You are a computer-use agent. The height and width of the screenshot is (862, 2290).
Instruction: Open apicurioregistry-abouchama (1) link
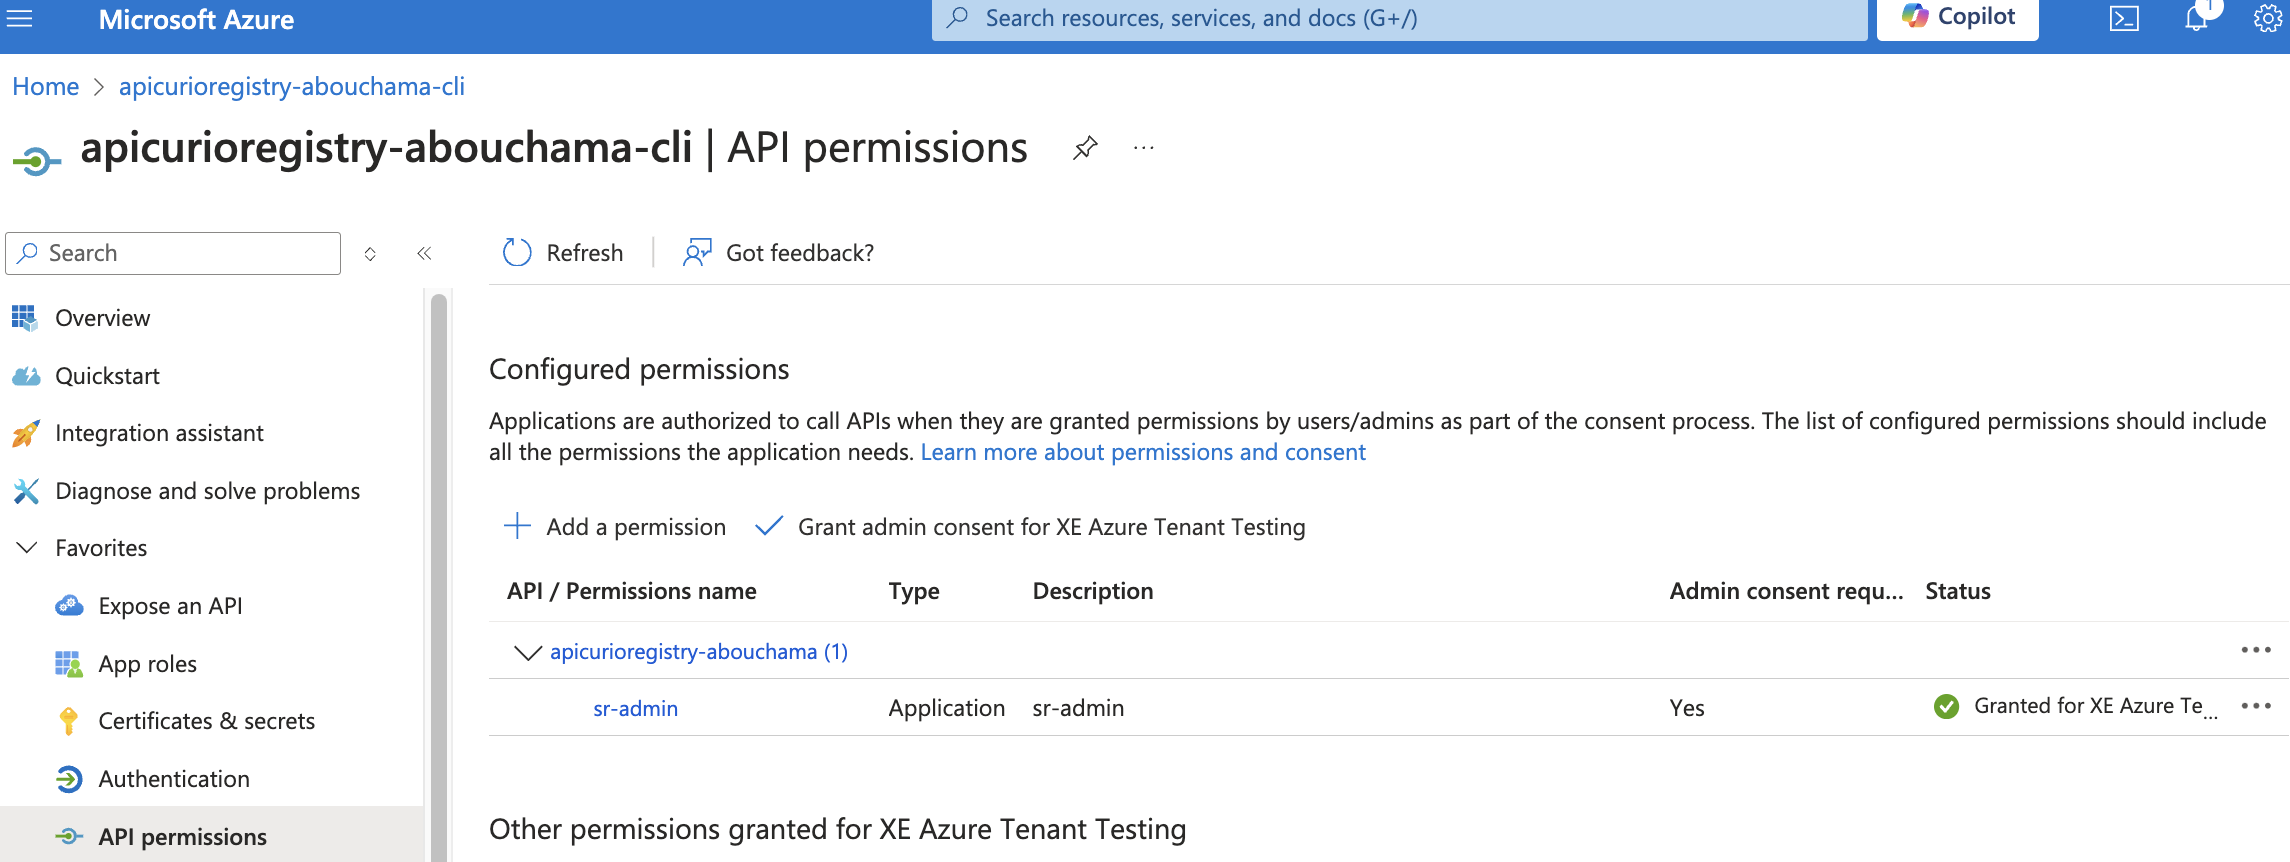coord(698,652)
